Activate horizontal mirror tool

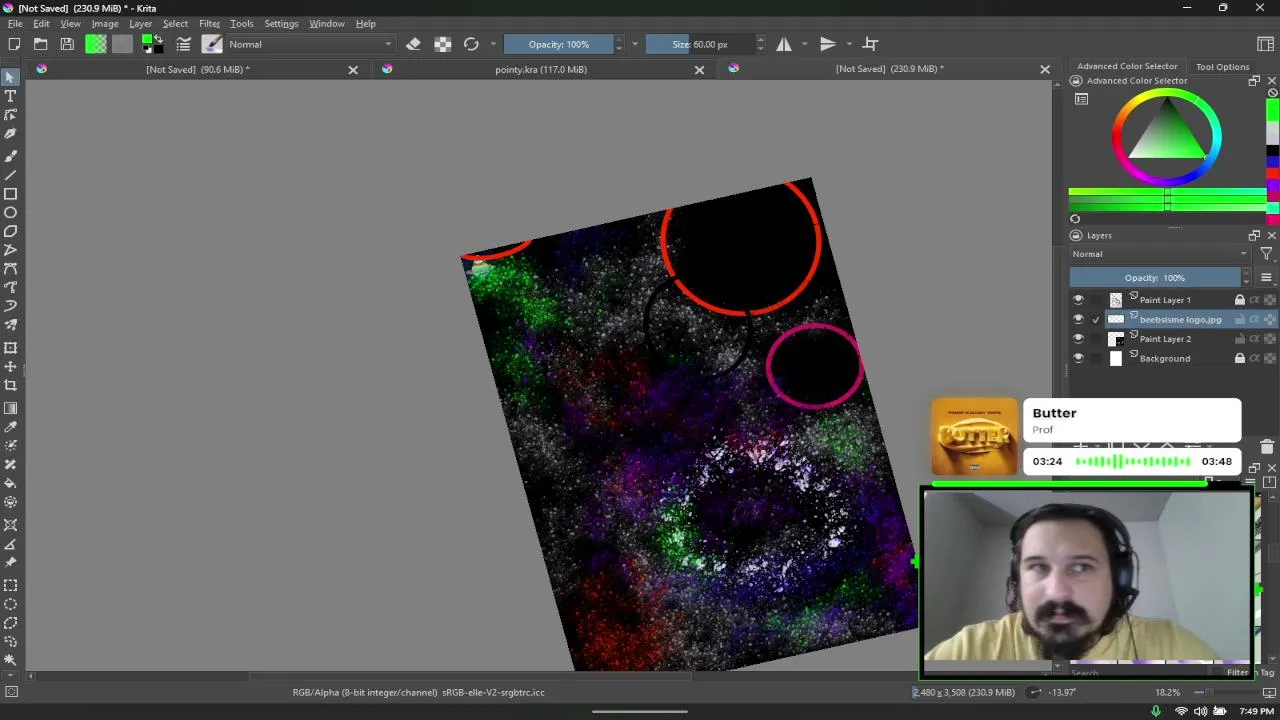(784, 44)
